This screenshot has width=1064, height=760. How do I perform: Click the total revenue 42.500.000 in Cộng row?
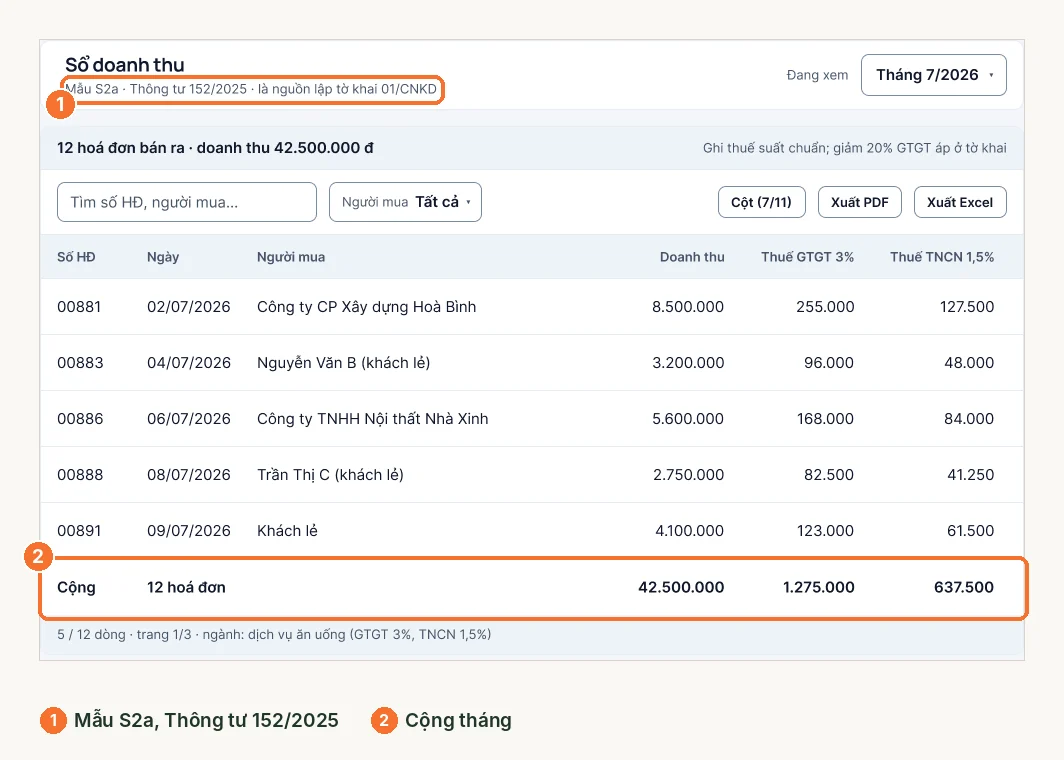pos(681,587)
